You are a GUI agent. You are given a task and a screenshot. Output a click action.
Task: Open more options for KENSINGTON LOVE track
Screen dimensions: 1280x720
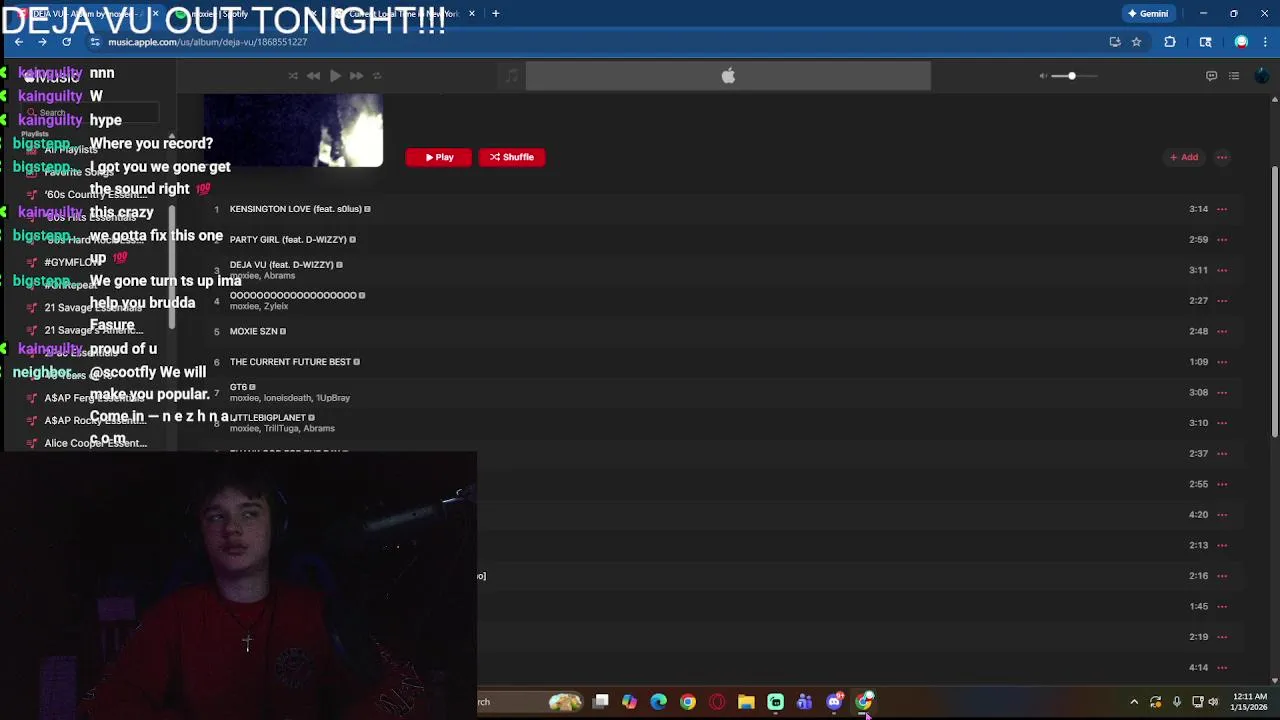1222,209
